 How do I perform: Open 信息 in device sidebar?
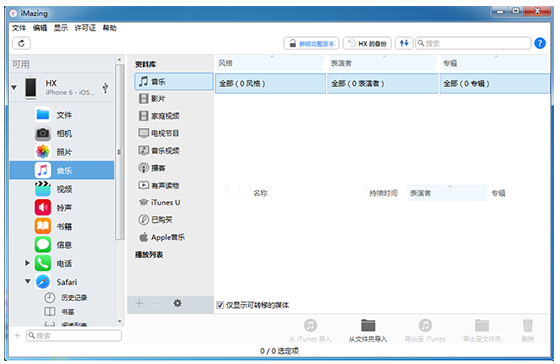pos(62,245)
